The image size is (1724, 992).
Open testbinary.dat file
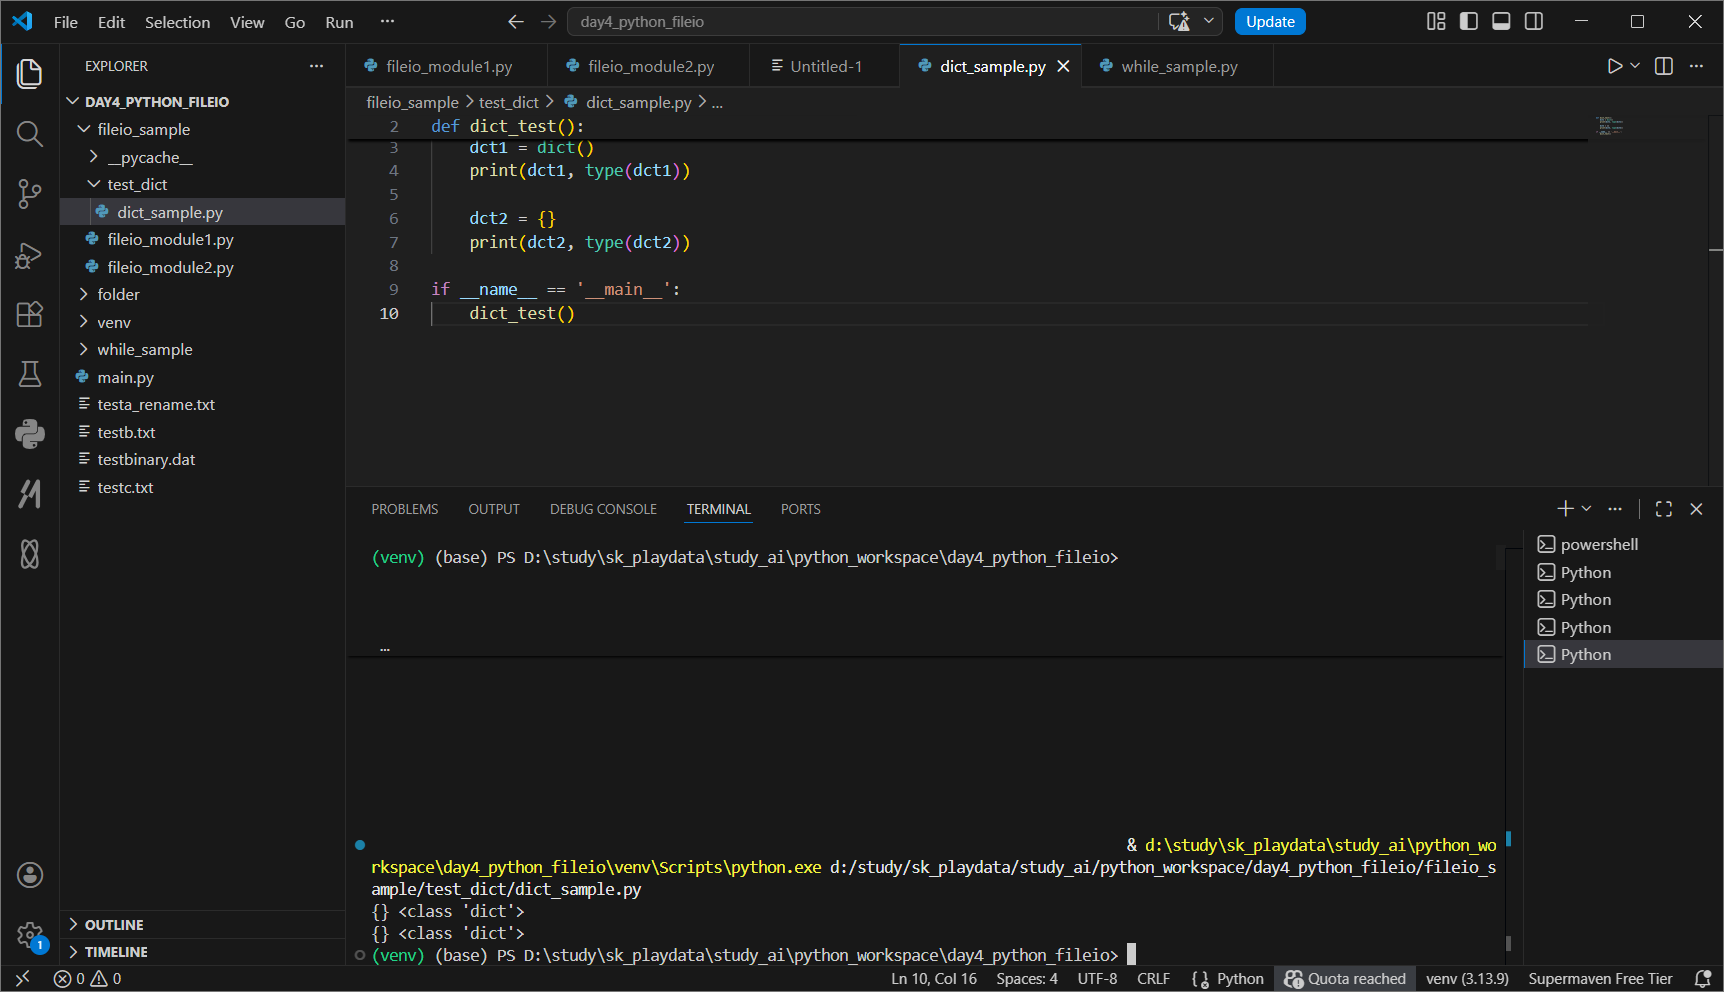click(x=203, y=460)
